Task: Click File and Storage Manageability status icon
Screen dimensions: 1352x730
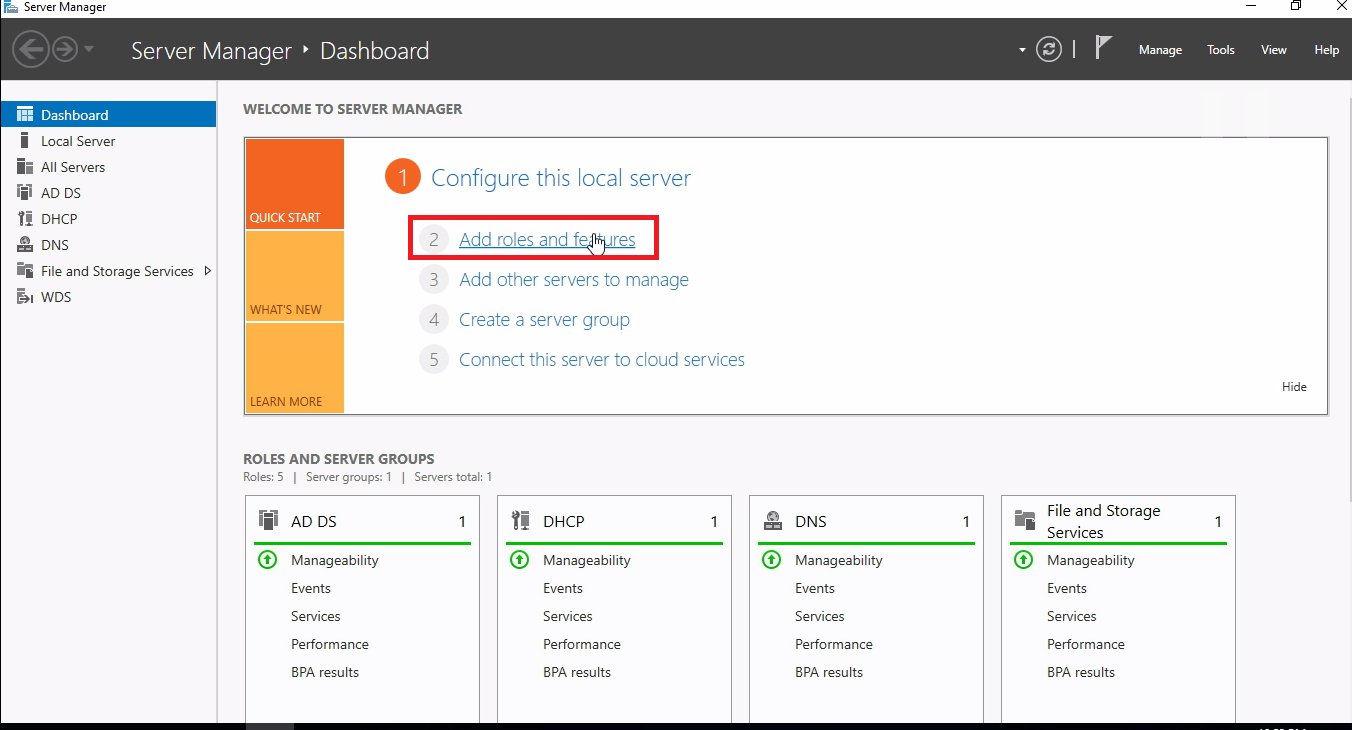Action: [1023, 560]
